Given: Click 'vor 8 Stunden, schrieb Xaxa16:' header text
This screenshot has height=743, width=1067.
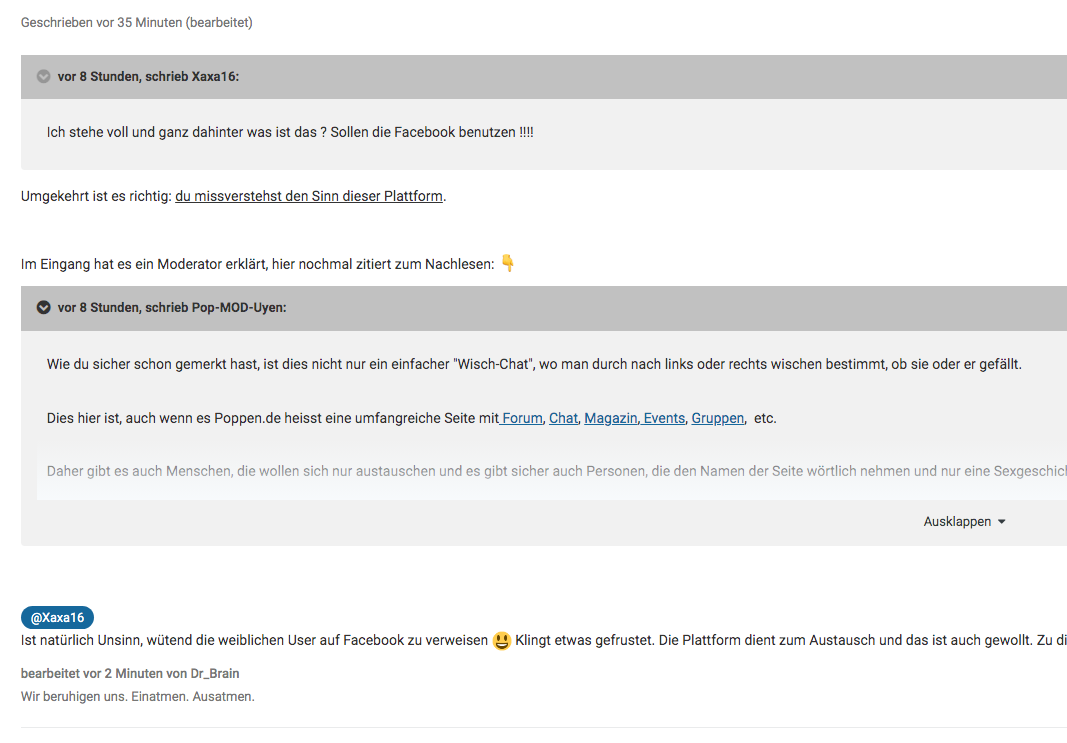Looking at the screenshot, I should 148,77.
